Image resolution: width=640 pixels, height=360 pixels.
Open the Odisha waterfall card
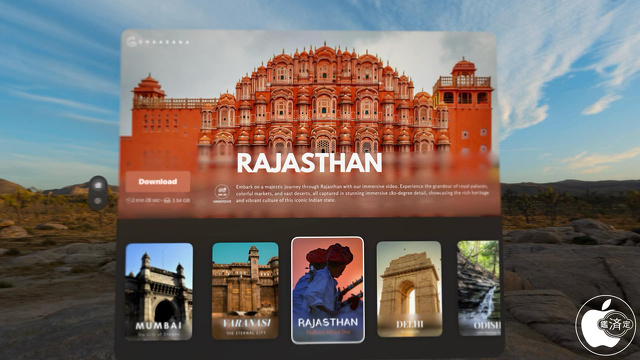point(479,288)
